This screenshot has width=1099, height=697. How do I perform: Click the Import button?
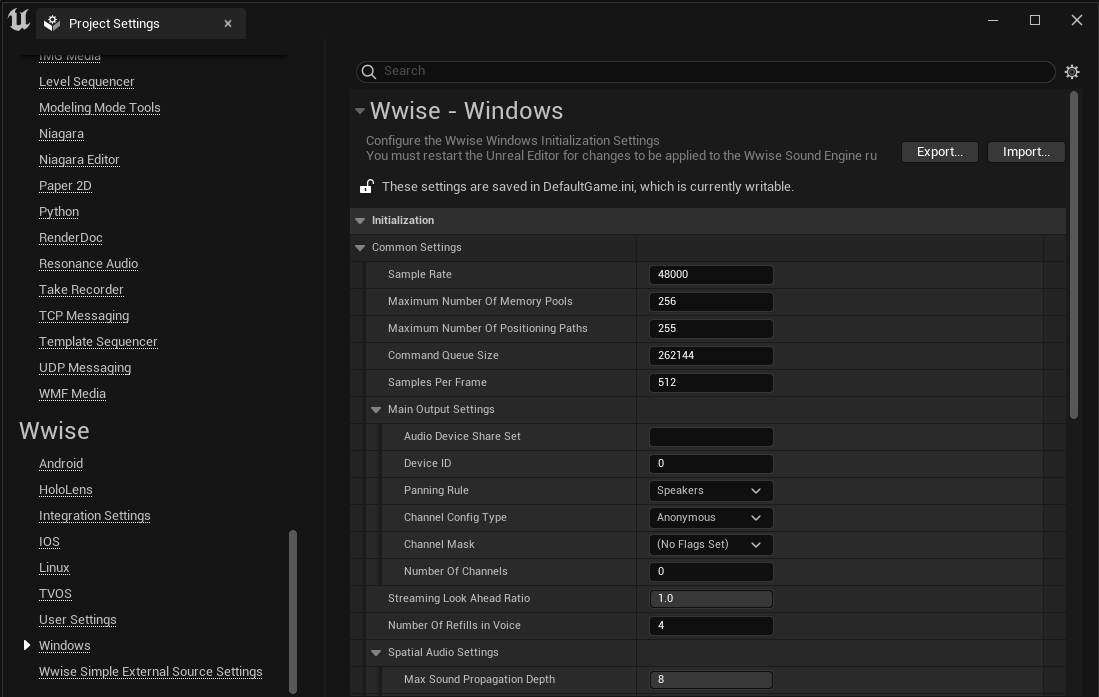1026,152
